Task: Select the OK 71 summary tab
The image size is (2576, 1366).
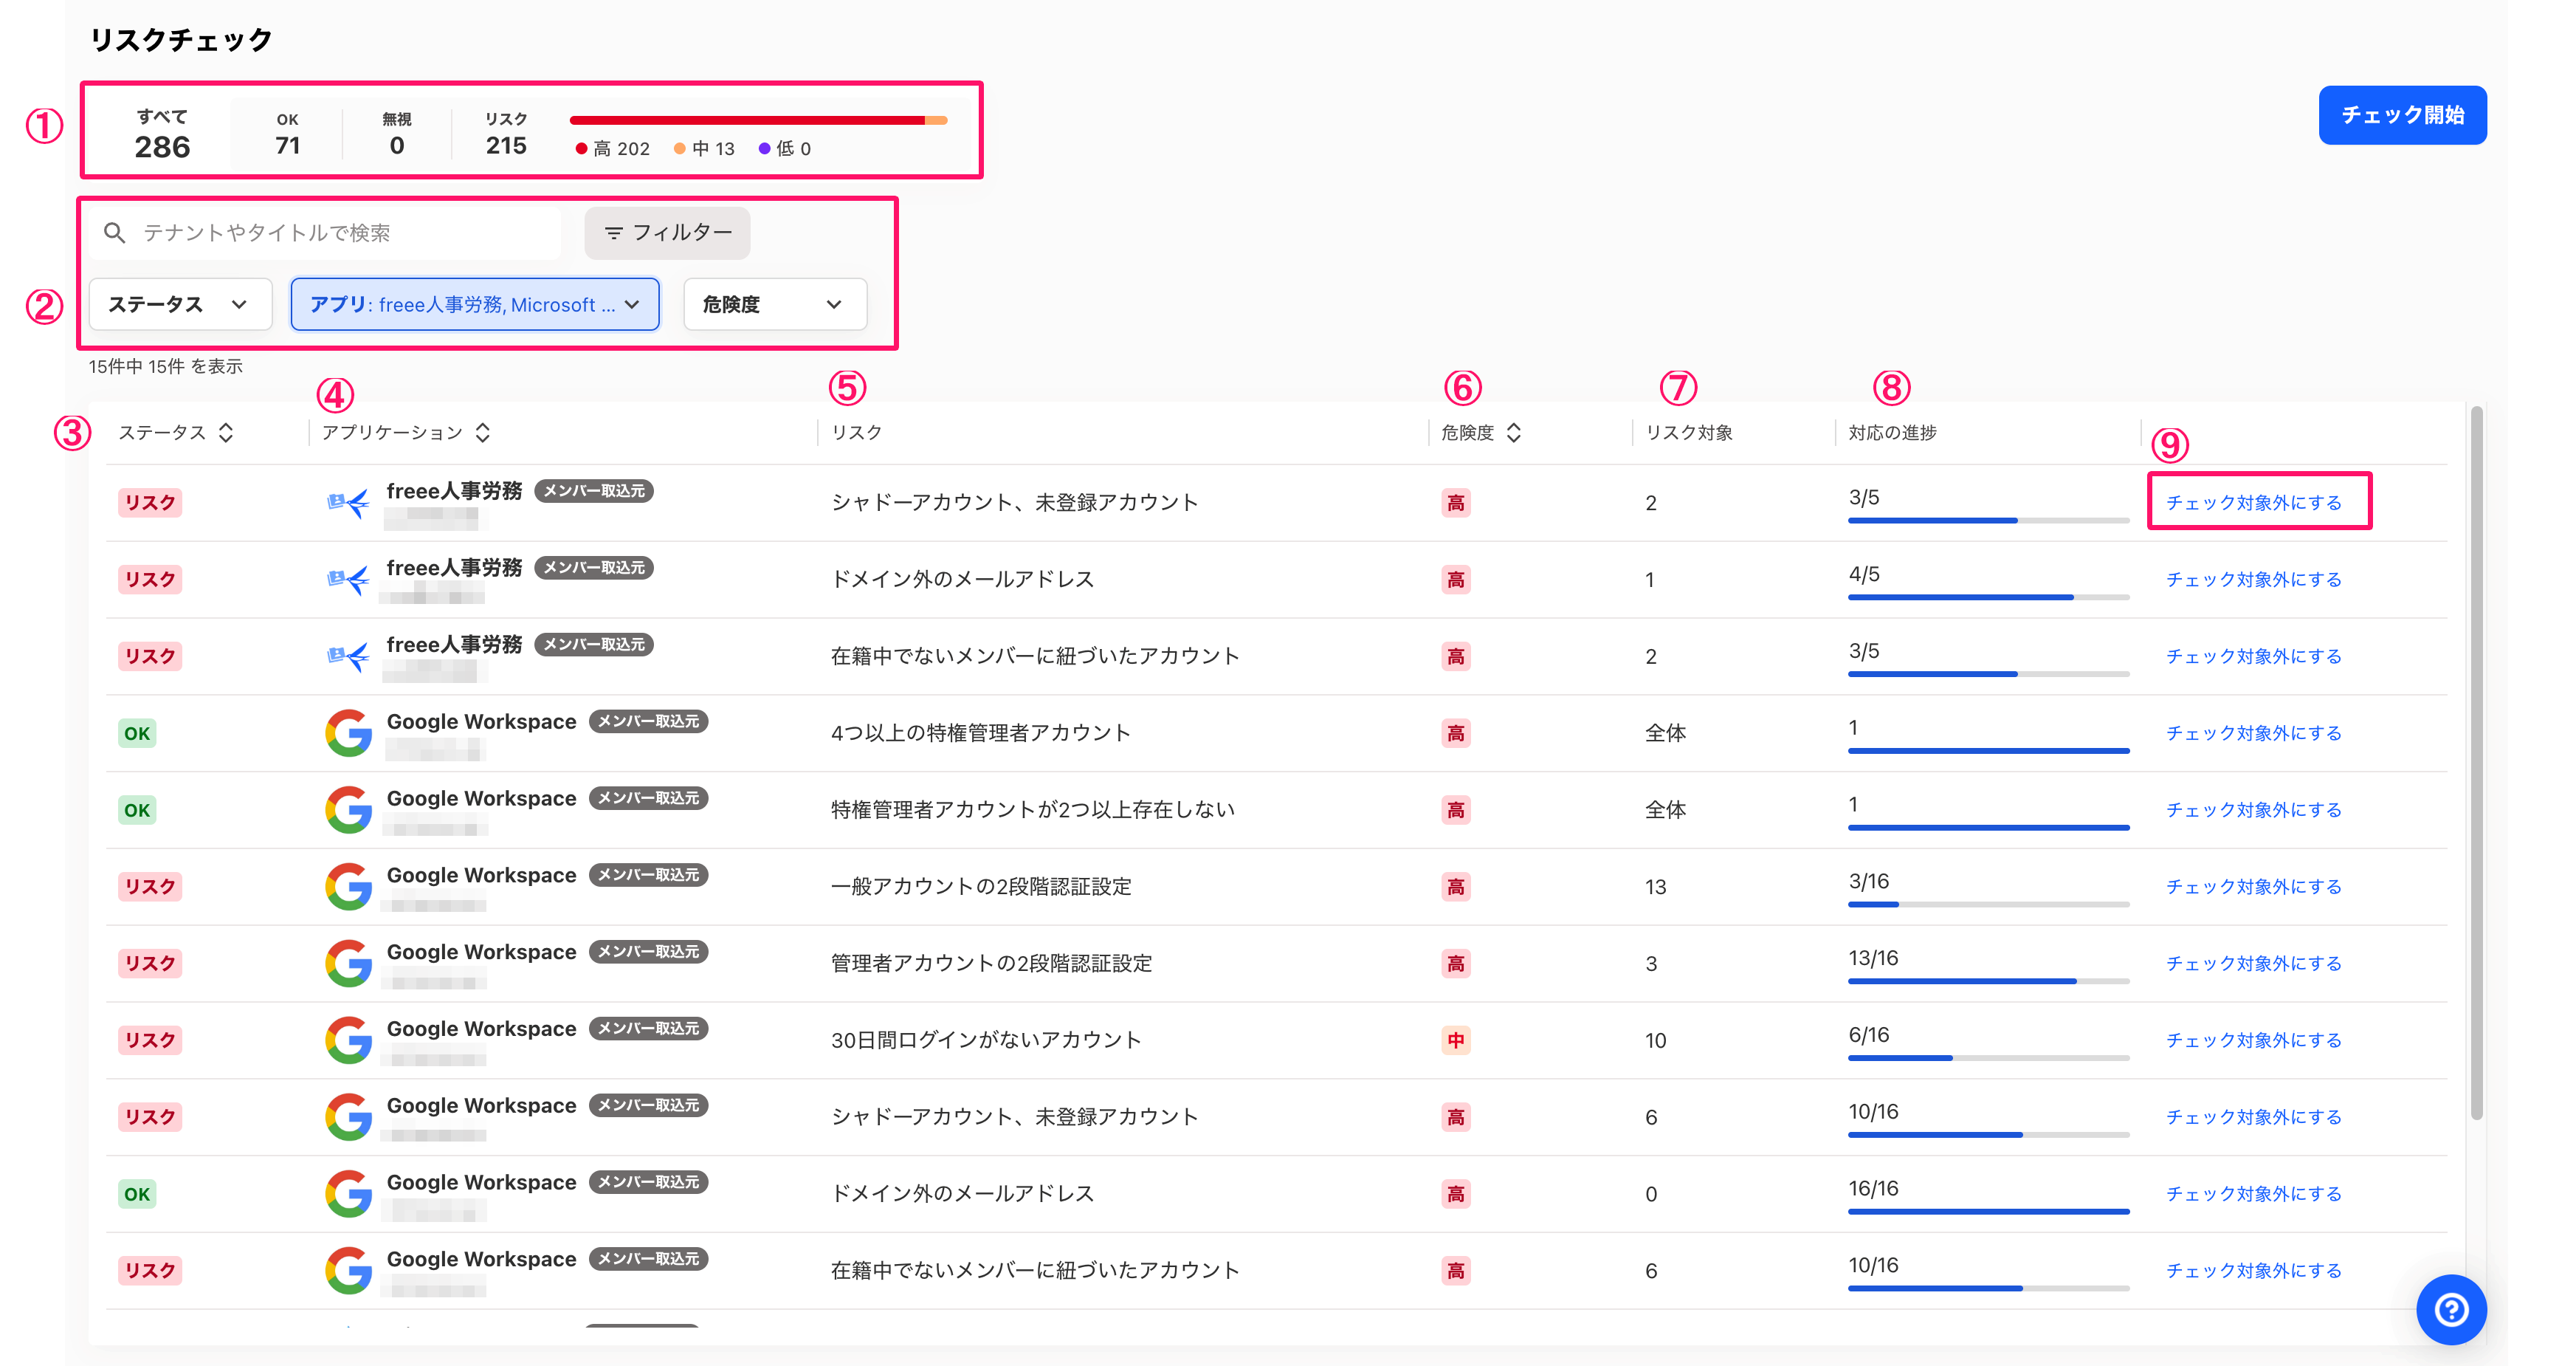Action: click(x=287, y=133)
